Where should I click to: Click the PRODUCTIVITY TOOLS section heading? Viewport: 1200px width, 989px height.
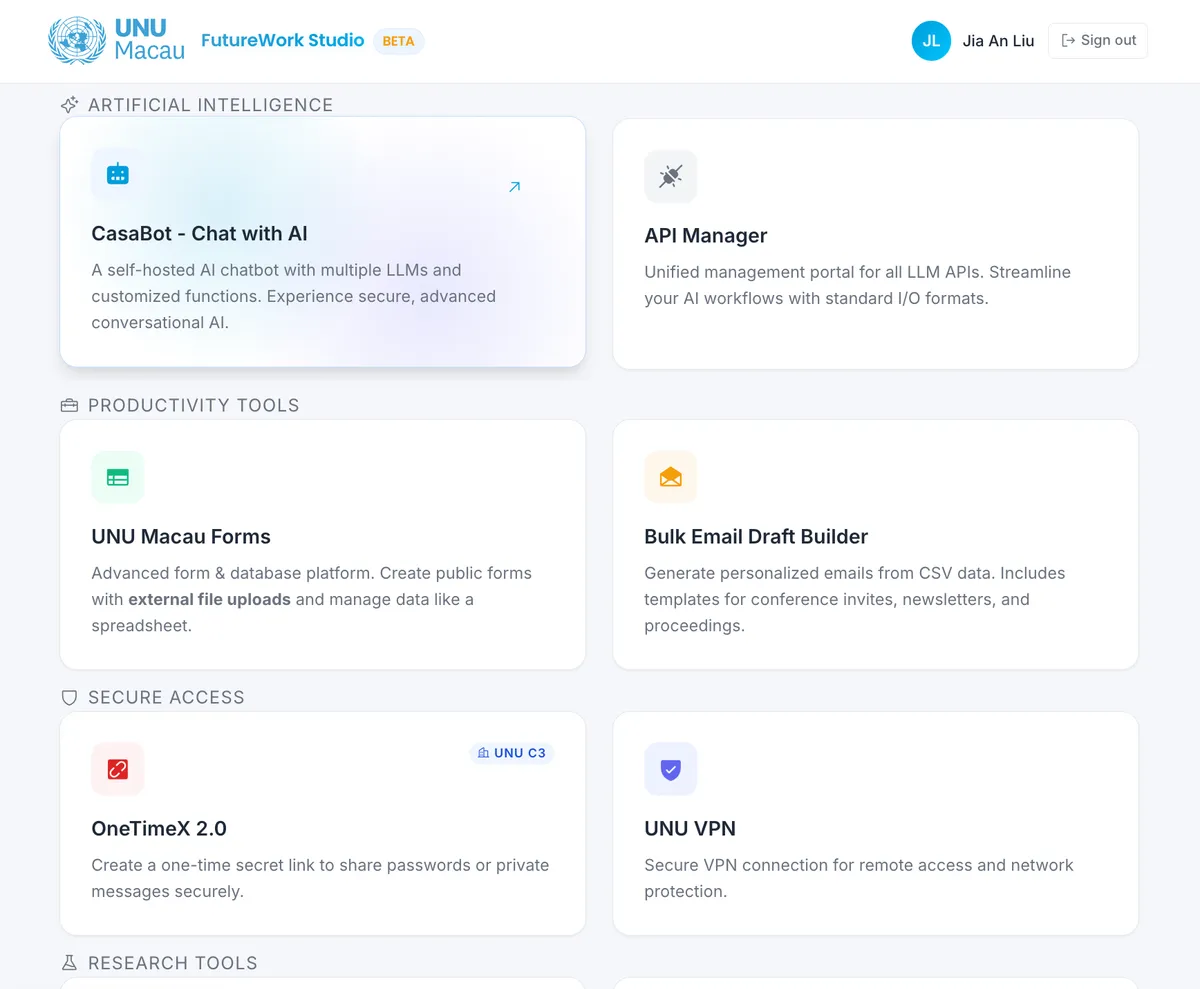coord(194,406)
